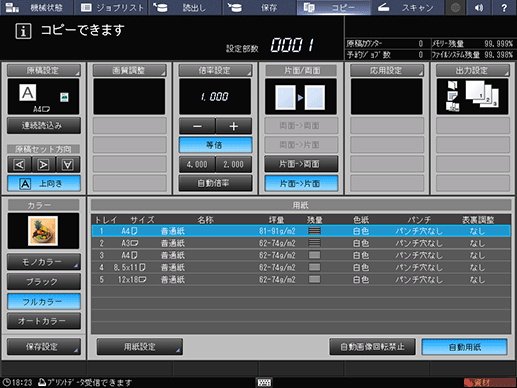The width and height of the screenshot is (517, 388).
Task: Select left-rotated original direction icon
Action: point(19,165)
